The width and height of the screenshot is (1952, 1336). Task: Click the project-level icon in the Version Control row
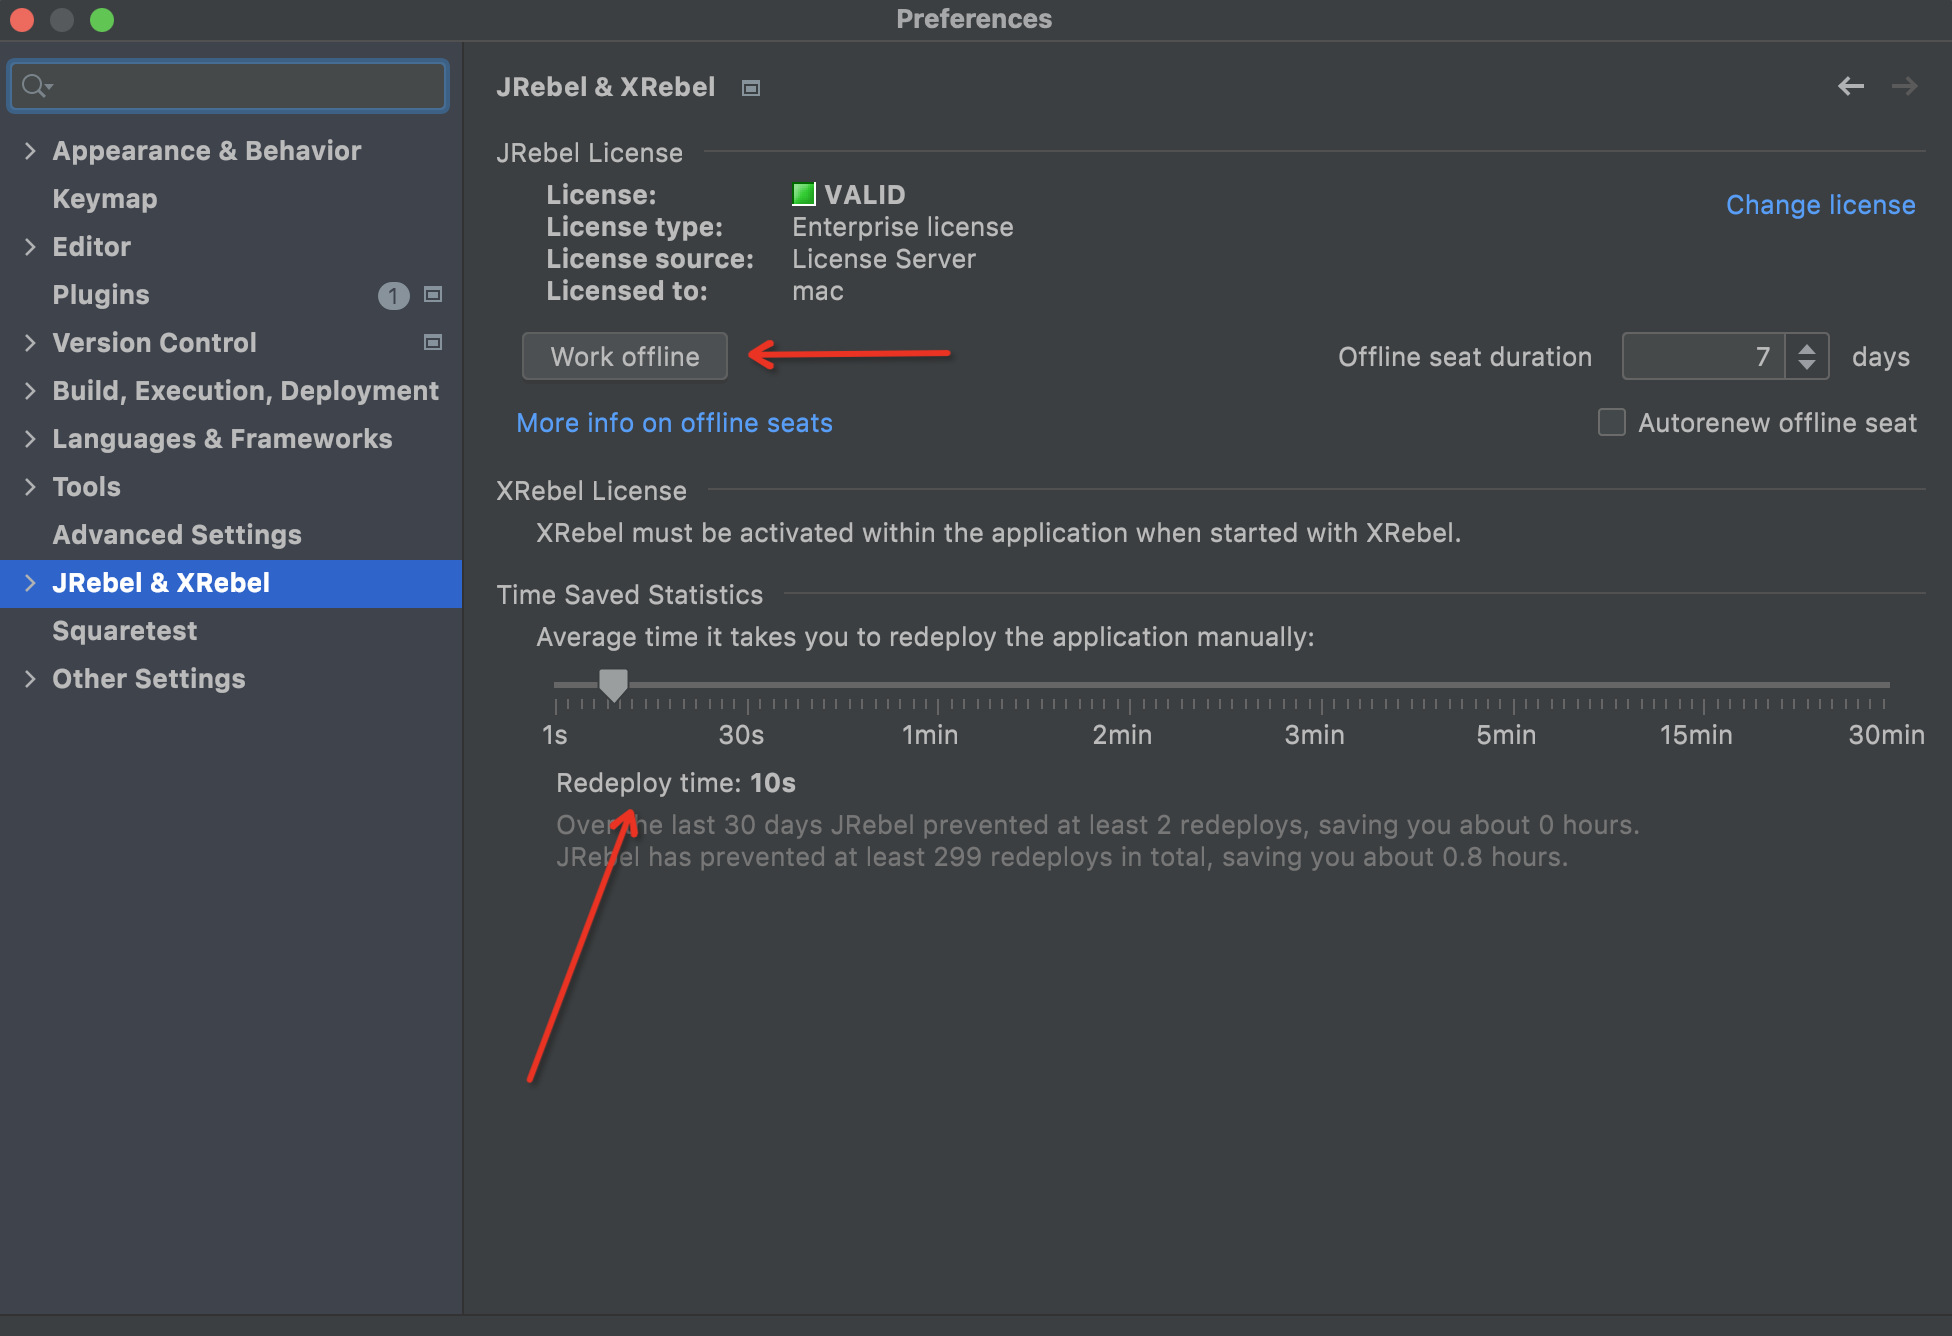(433, 342)
